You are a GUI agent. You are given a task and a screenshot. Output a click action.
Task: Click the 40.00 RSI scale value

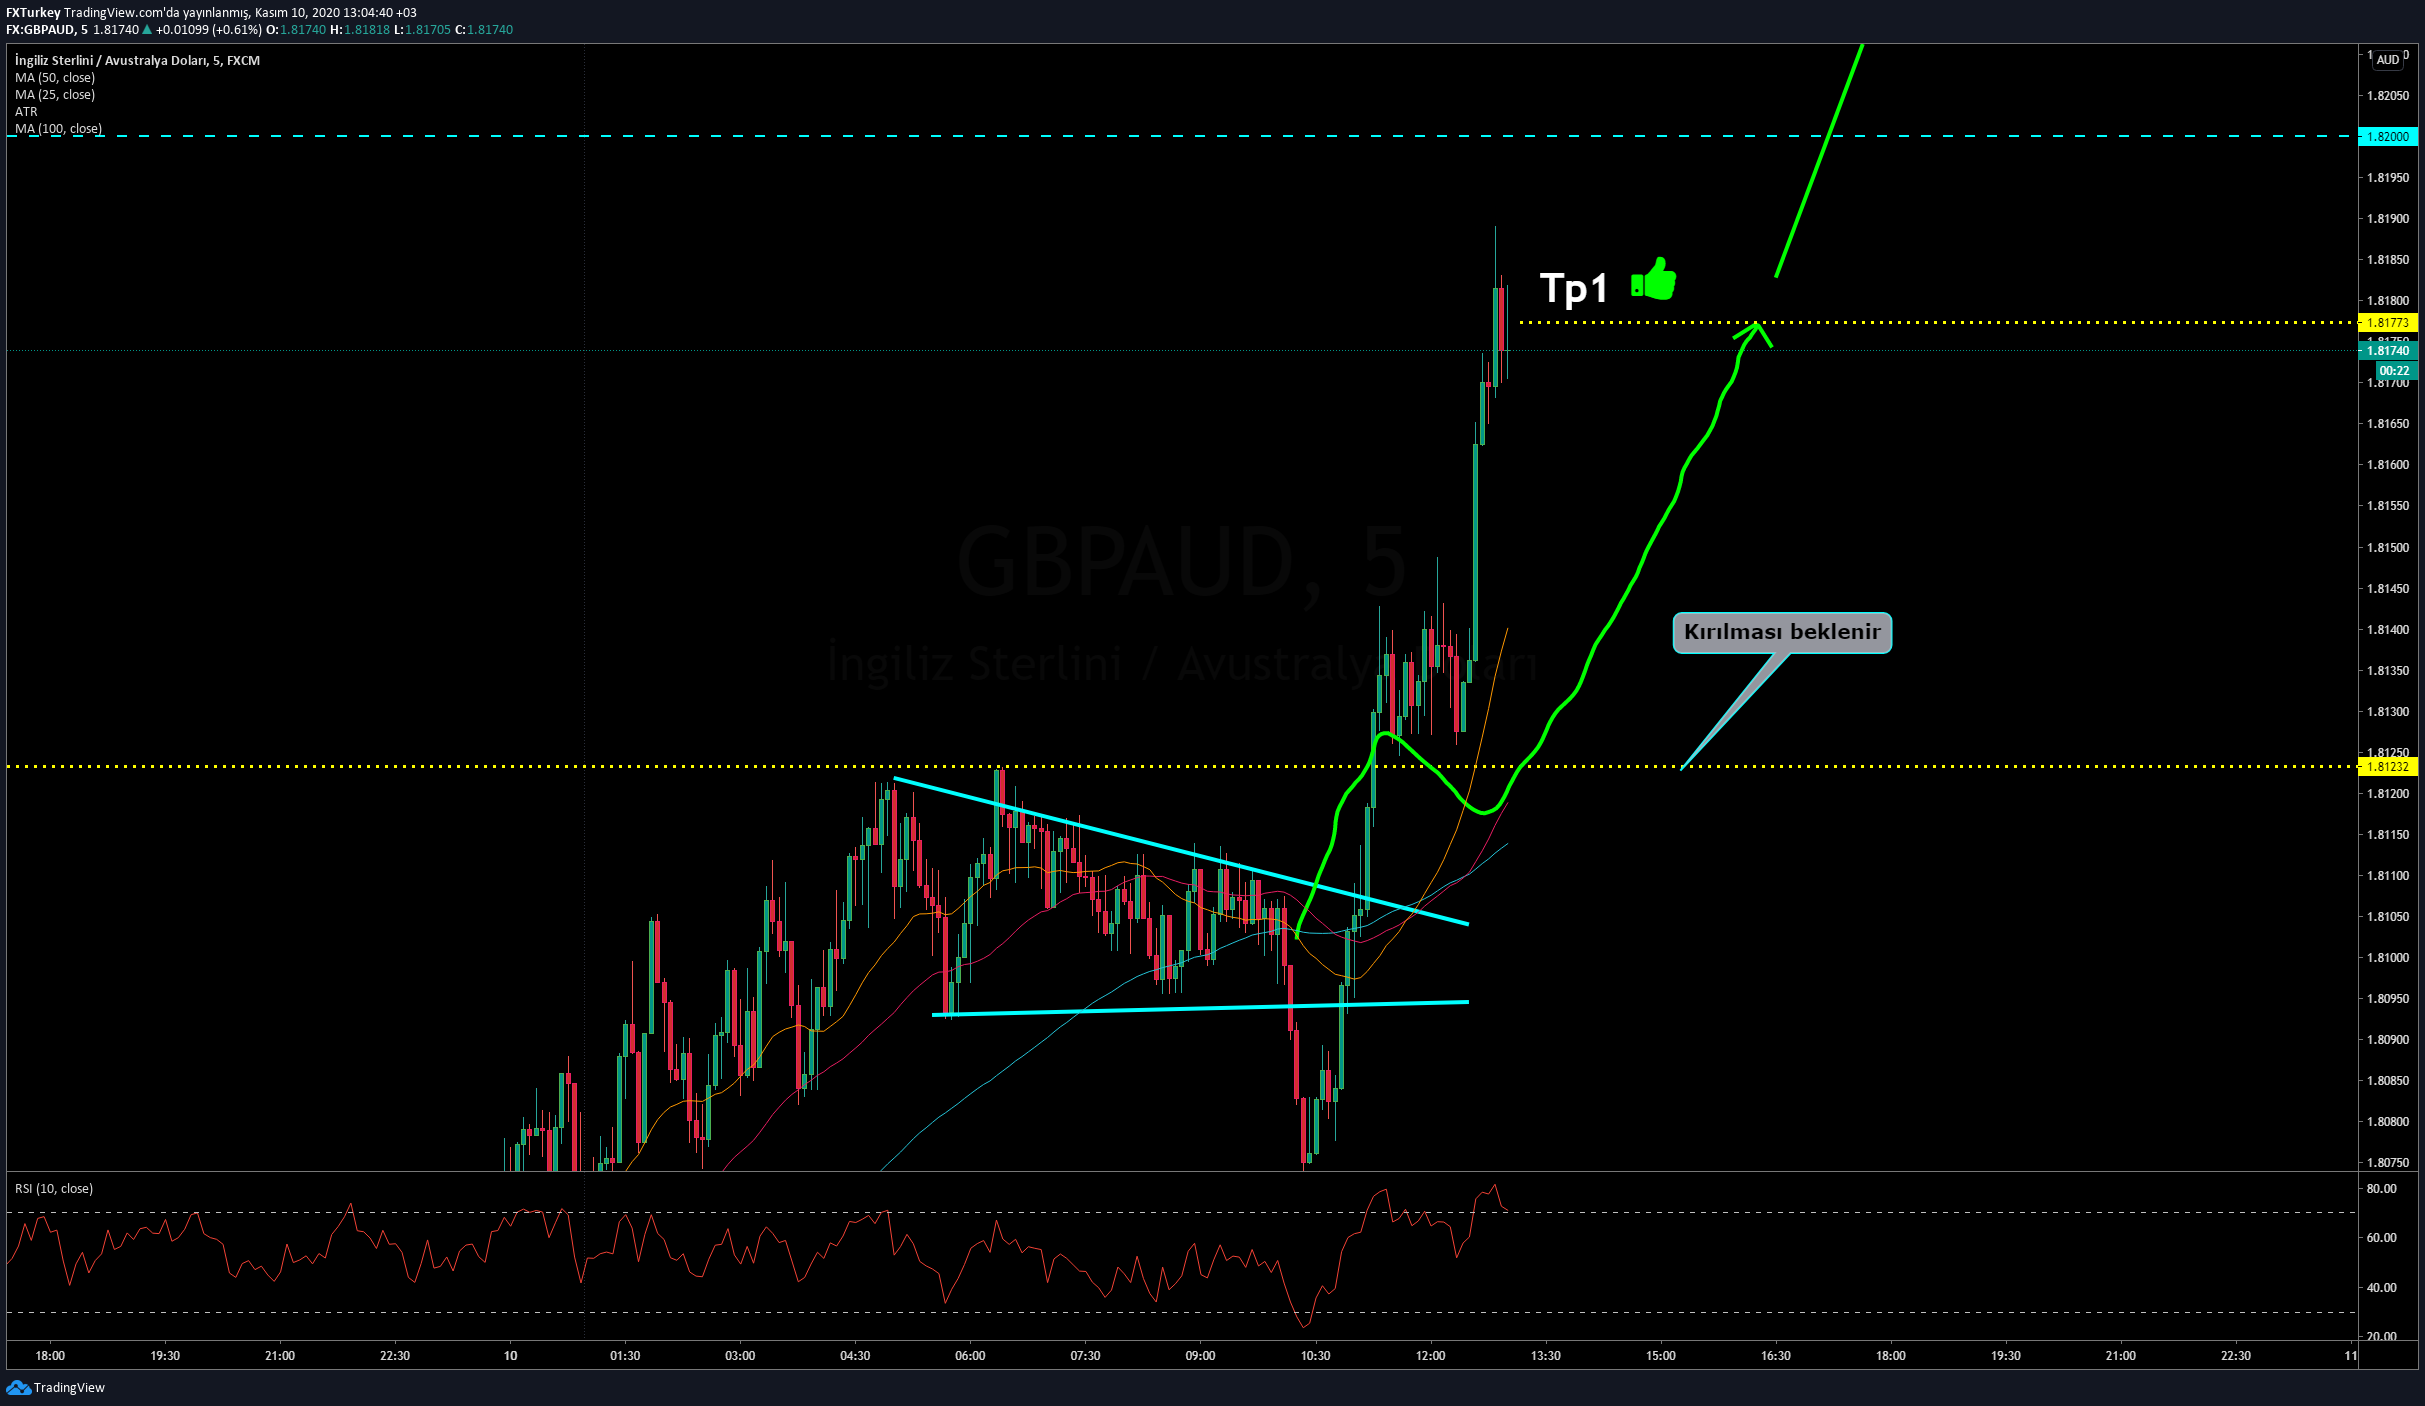(2382, 1288)
